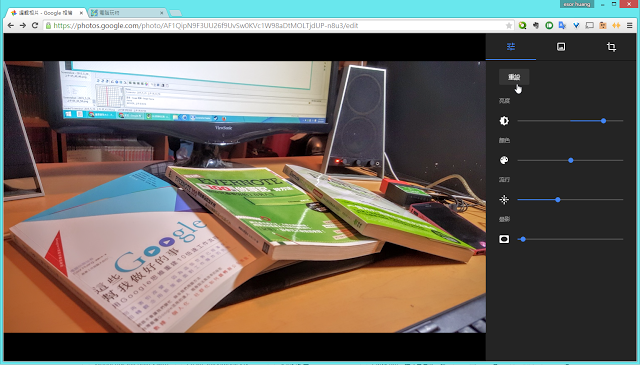Go back with the browser back arrow

(x=11, y=25)
